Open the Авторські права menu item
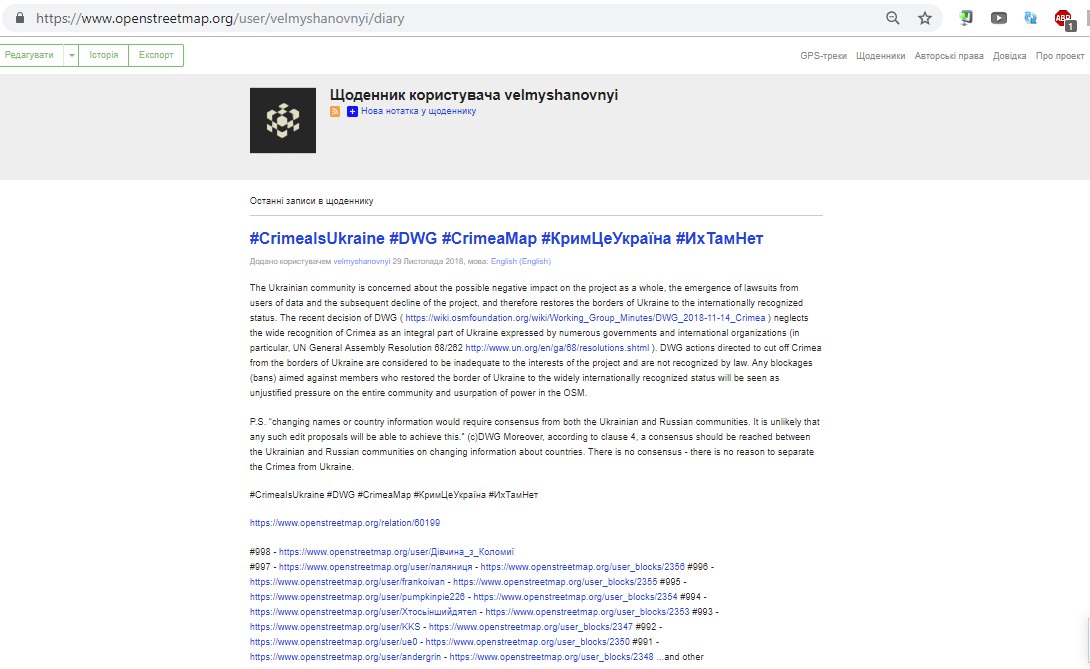The image size is (1090, 669). tap(949, 56)
